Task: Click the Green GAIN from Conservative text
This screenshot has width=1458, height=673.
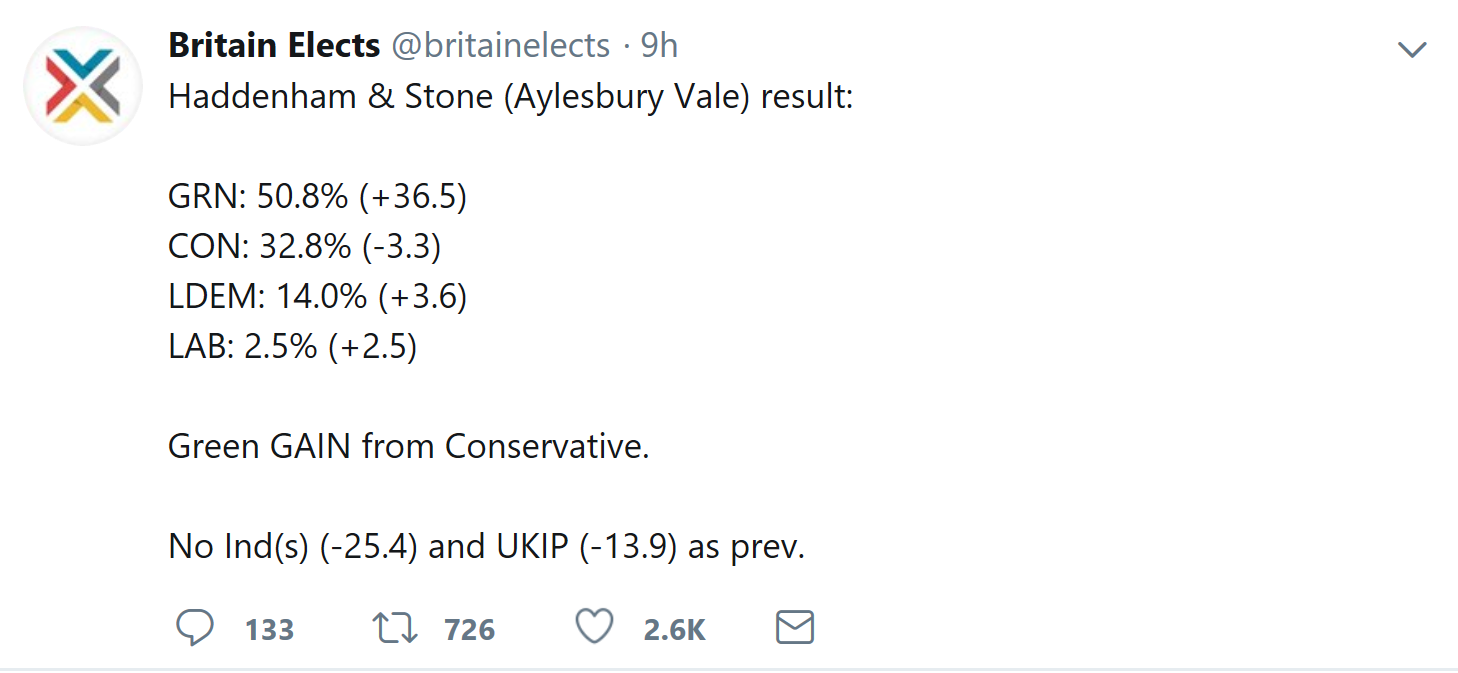Action: coord(408,446)
